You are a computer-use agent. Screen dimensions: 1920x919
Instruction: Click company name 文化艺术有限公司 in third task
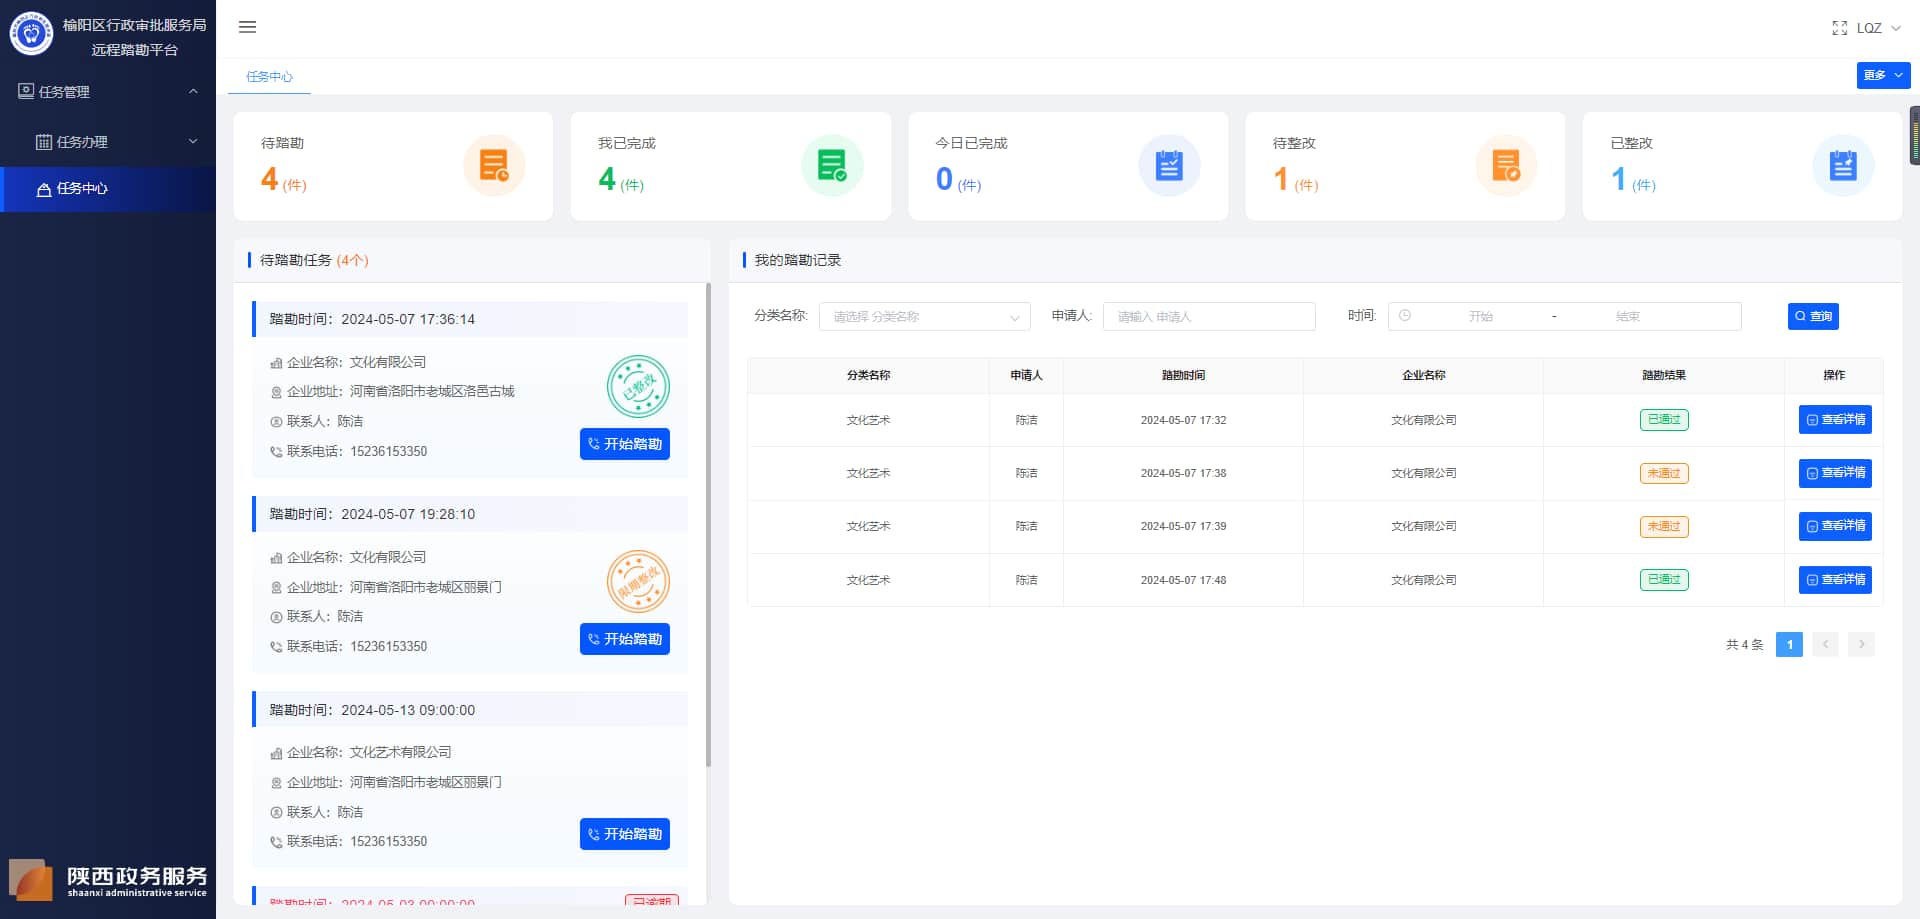(400, 752)
